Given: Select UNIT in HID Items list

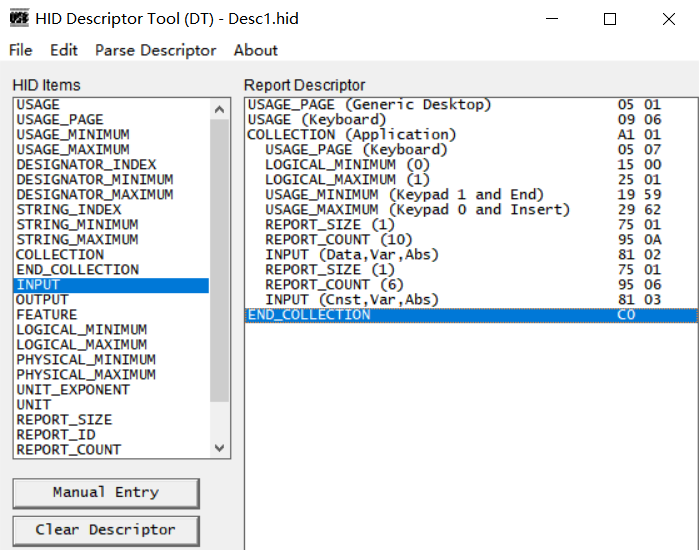Looking at the screenshot, I should pyautogui.click(x=111, y=405).
